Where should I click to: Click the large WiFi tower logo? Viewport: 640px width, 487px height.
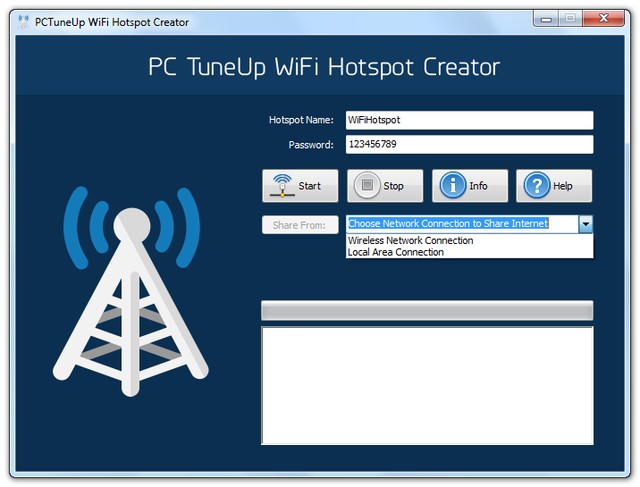point(131,291)
